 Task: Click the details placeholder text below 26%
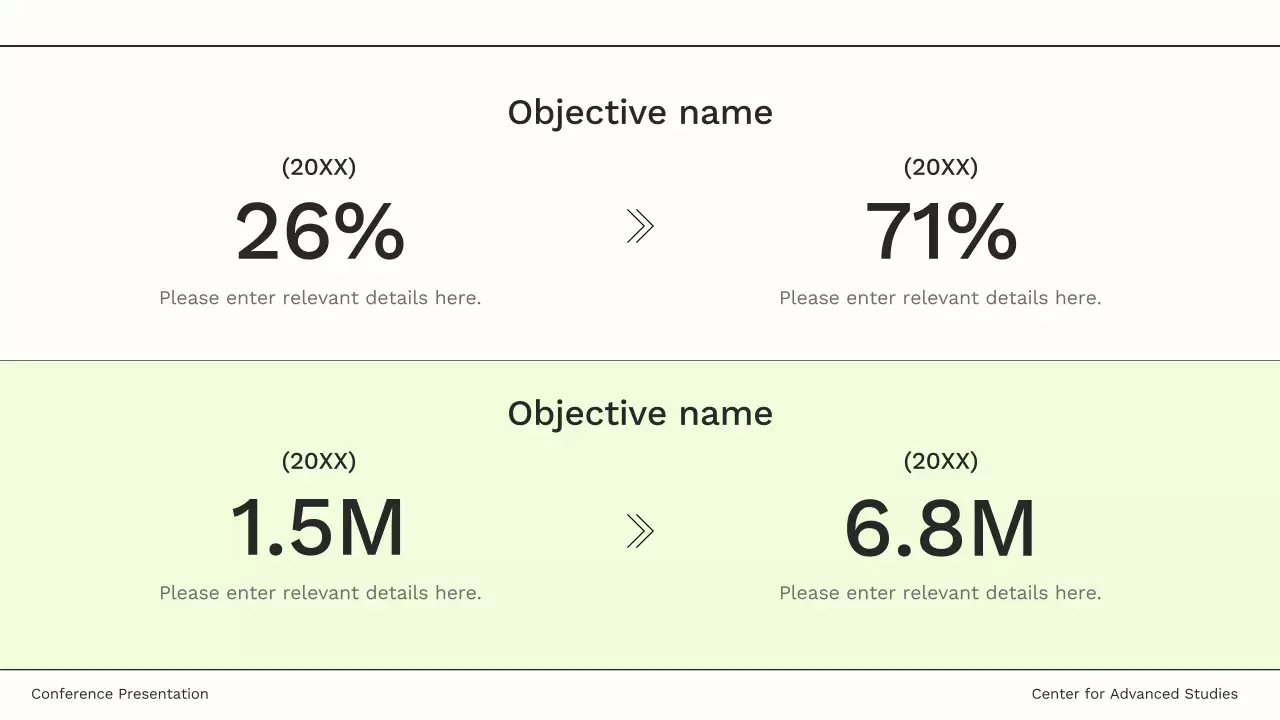click(320, 298)
